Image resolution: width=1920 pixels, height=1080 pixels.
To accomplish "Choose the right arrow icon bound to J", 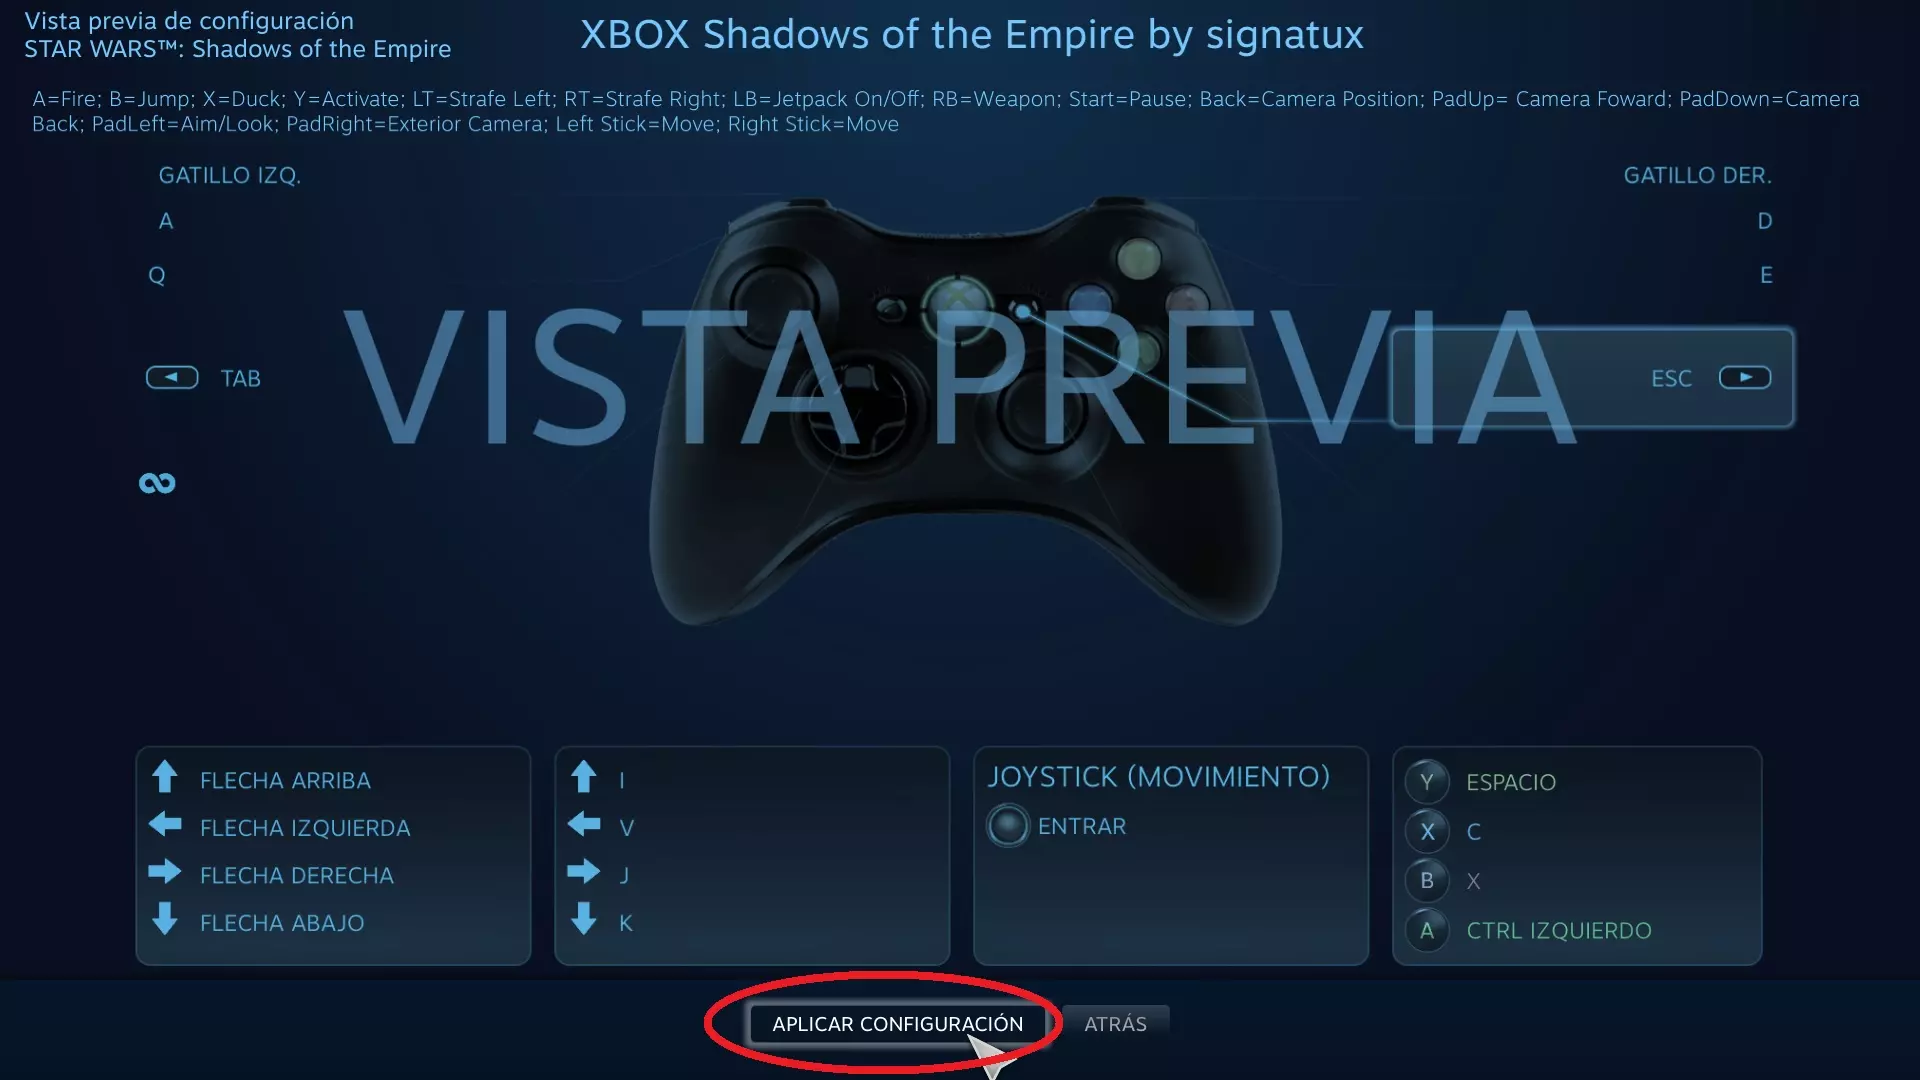I will tap(584, 872).
